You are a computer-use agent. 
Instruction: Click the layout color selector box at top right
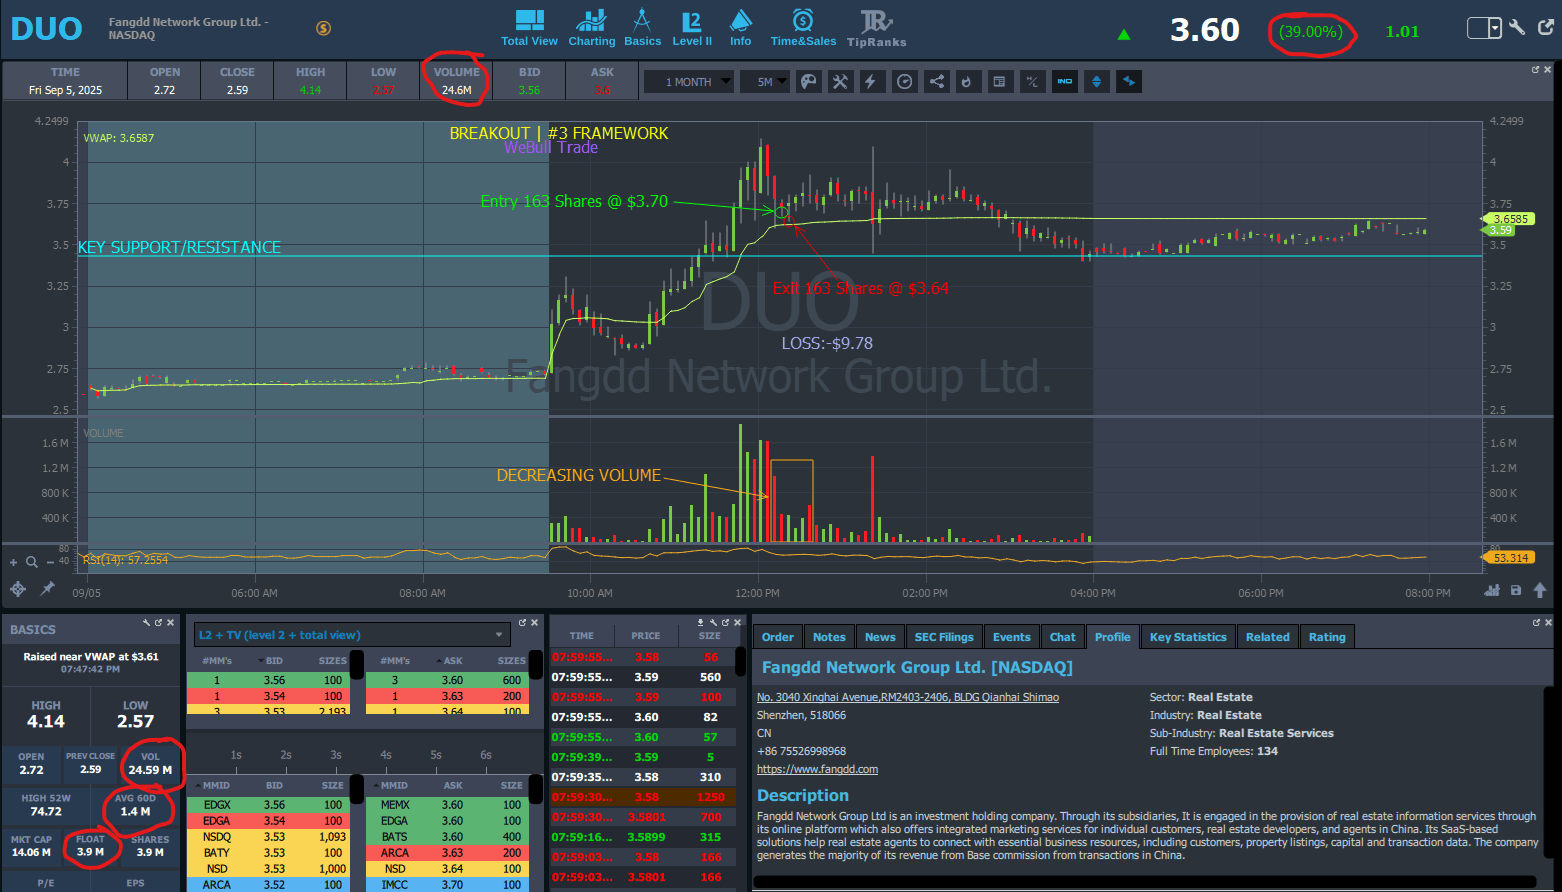tap(1484, 28)
